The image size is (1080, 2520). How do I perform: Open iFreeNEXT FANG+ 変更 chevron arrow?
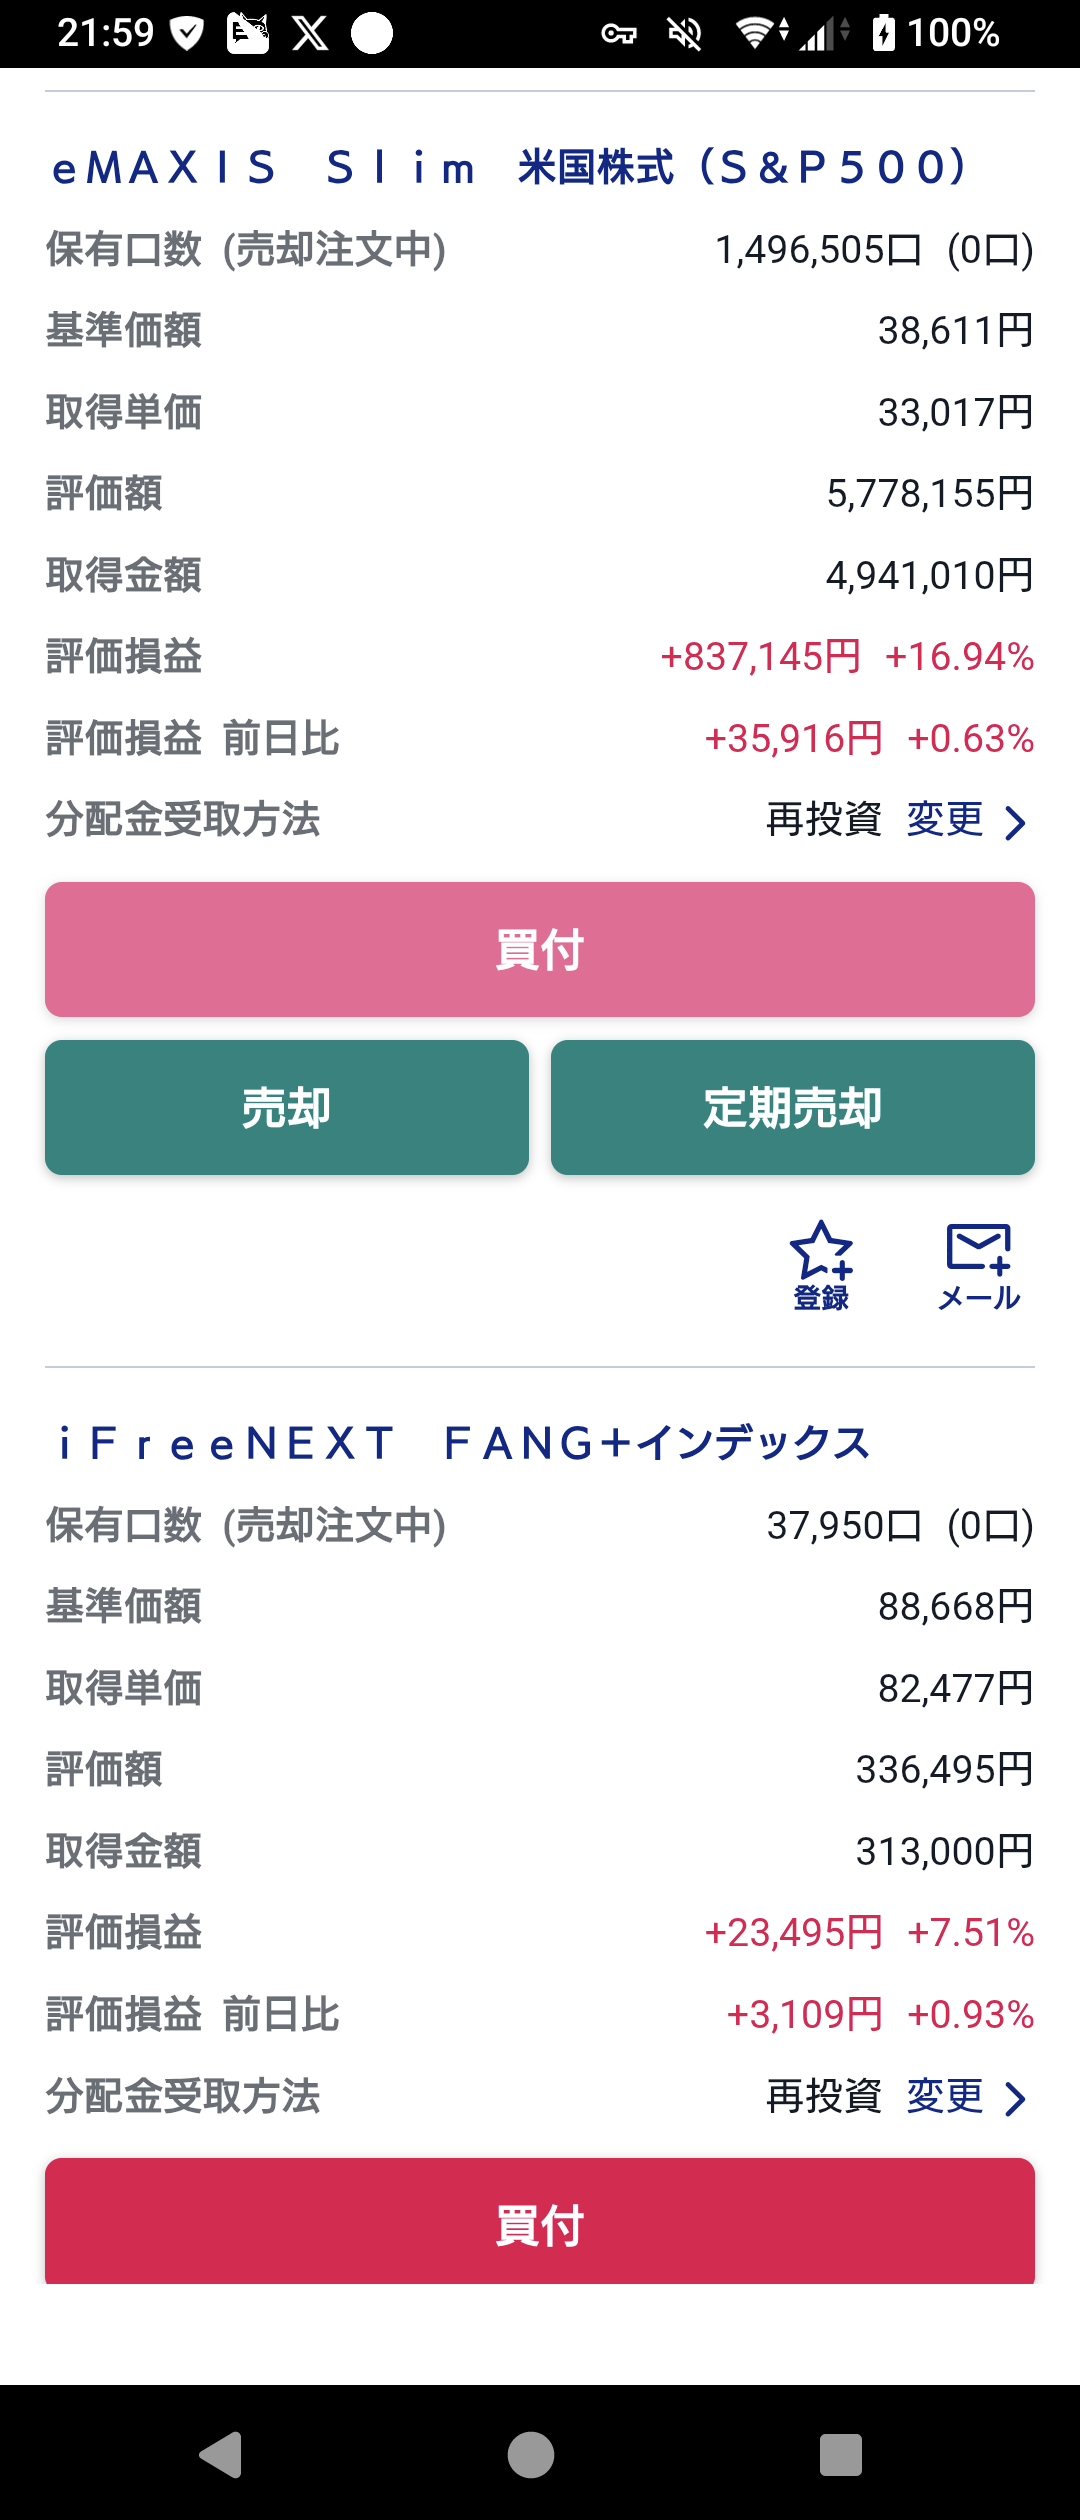pyautogui.click(x=1015, y=2099)
